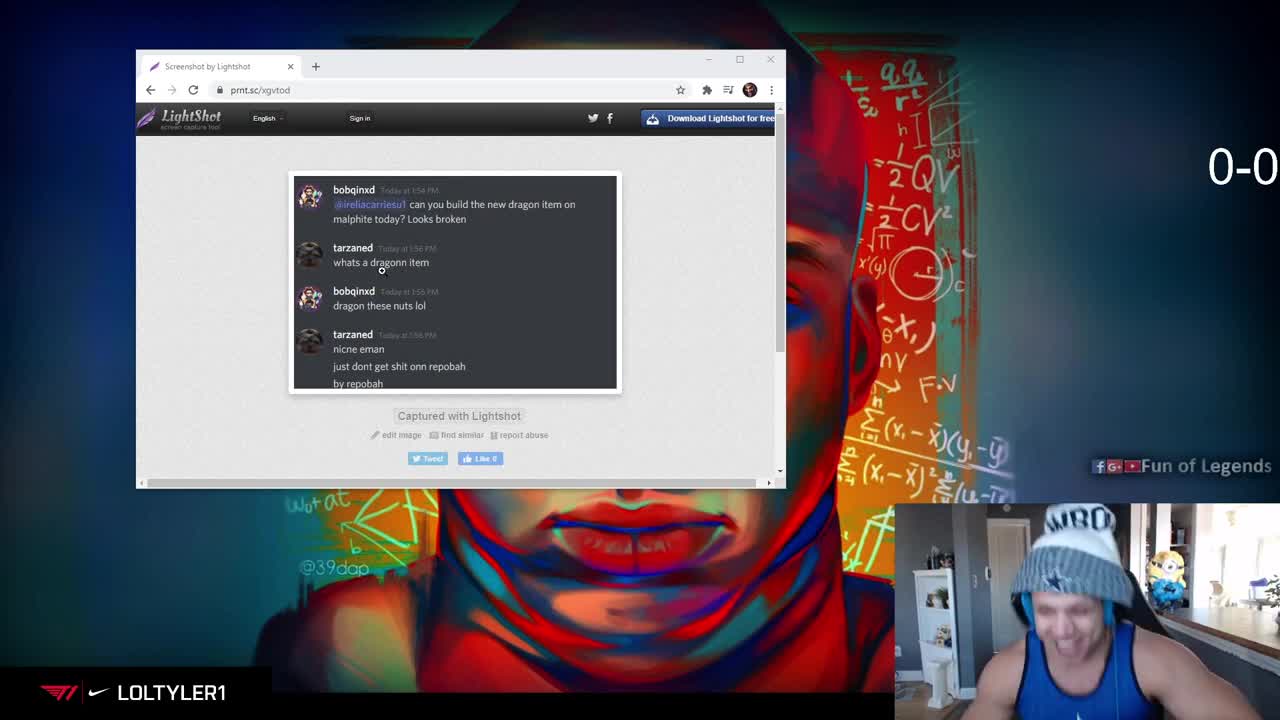The height and width of the screenshot is (720, 1280).
Task: Click the captured Discord chat image
Action: point(455,282)
